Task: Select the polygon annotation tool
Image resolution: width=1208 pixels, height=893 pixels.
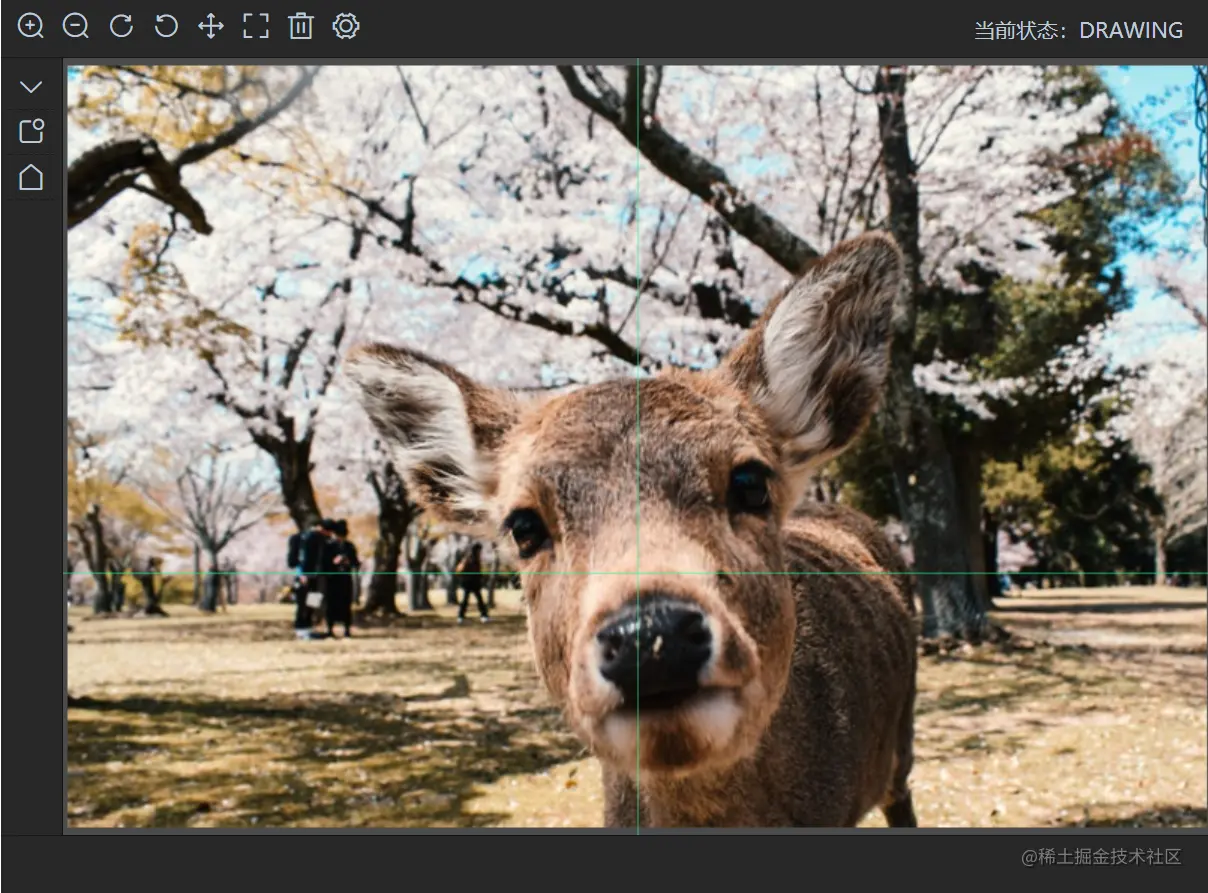Action: 31,177
